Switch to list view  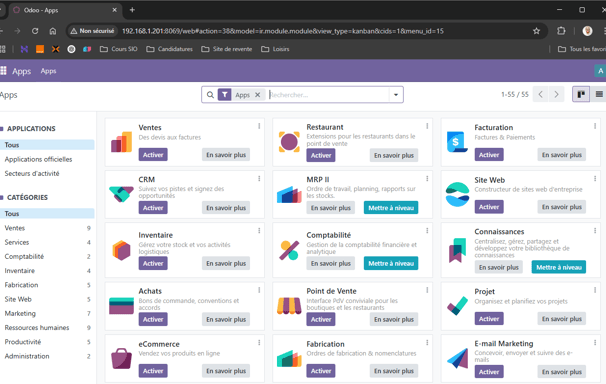pyautogui.click(x=599, y=94)
